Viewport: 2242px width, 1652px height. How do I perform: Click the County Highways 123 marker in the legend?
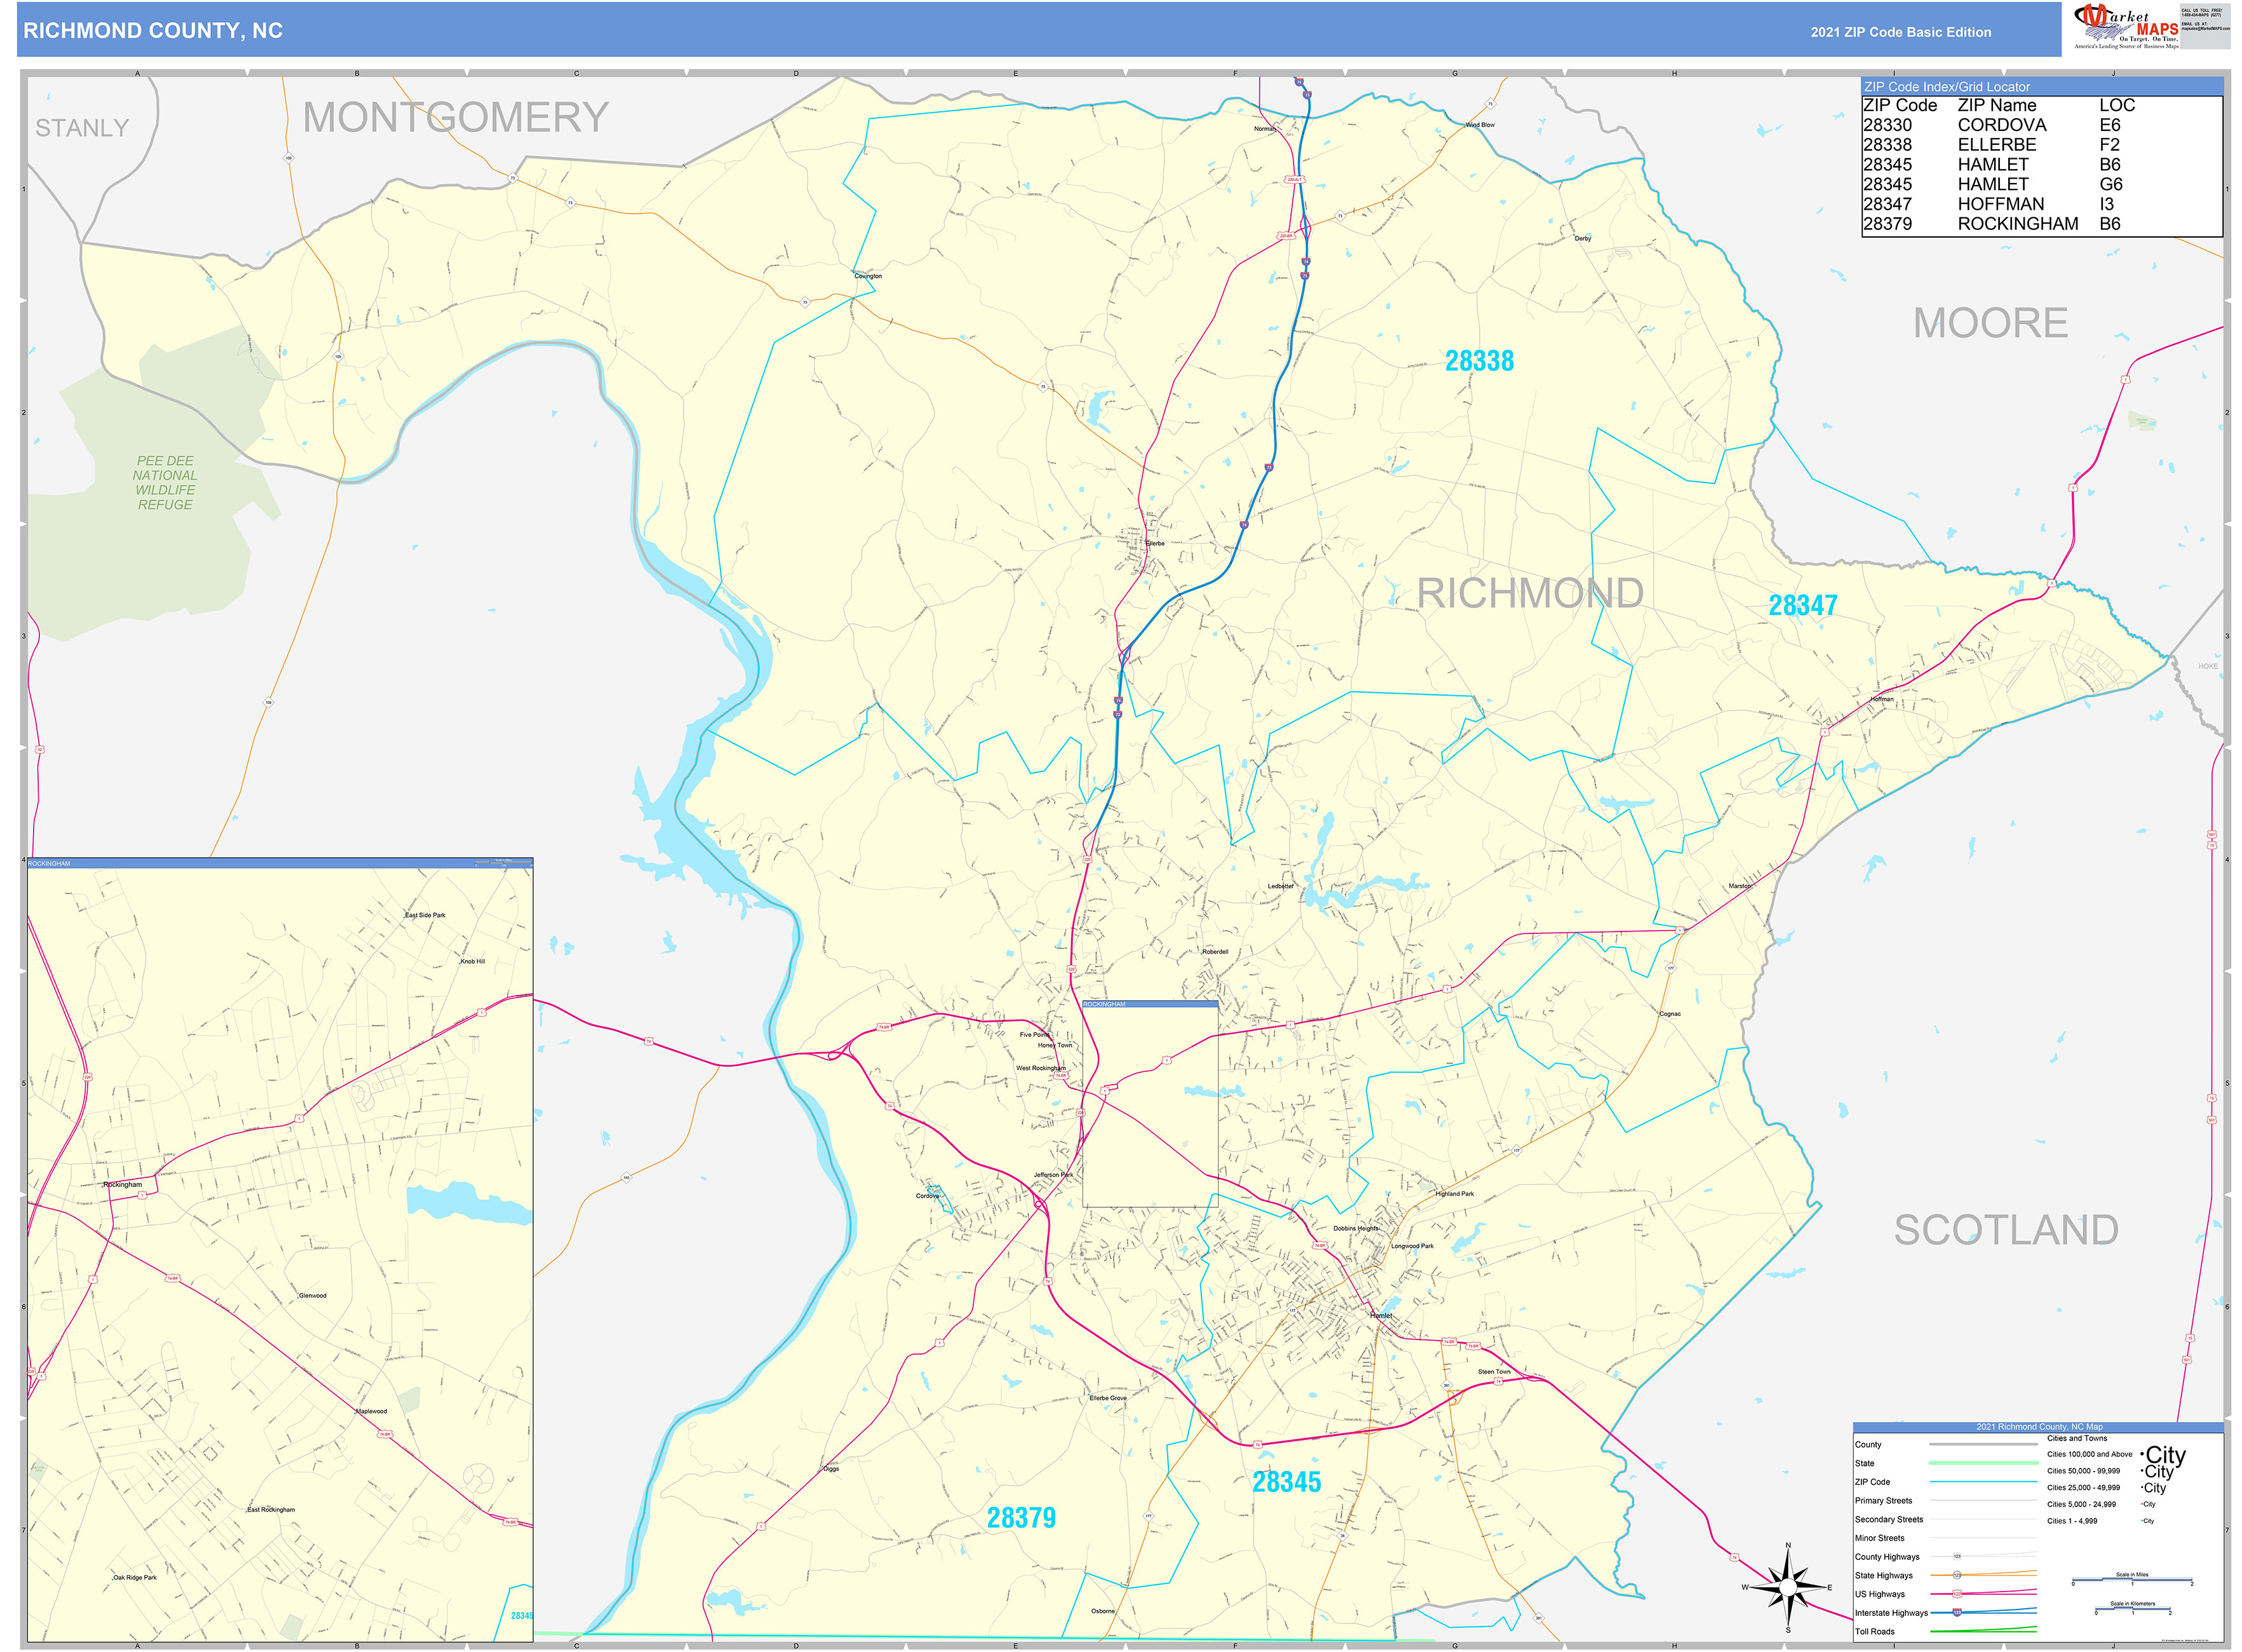pos(1957,1556)
